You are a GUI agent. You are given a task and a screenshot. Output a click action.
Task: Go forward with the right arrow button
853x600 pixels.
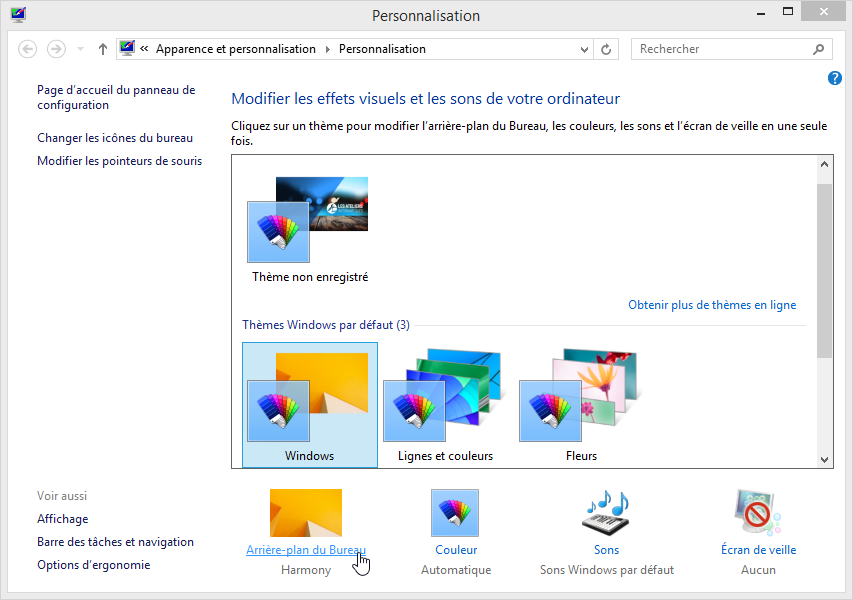pos(56,49)
